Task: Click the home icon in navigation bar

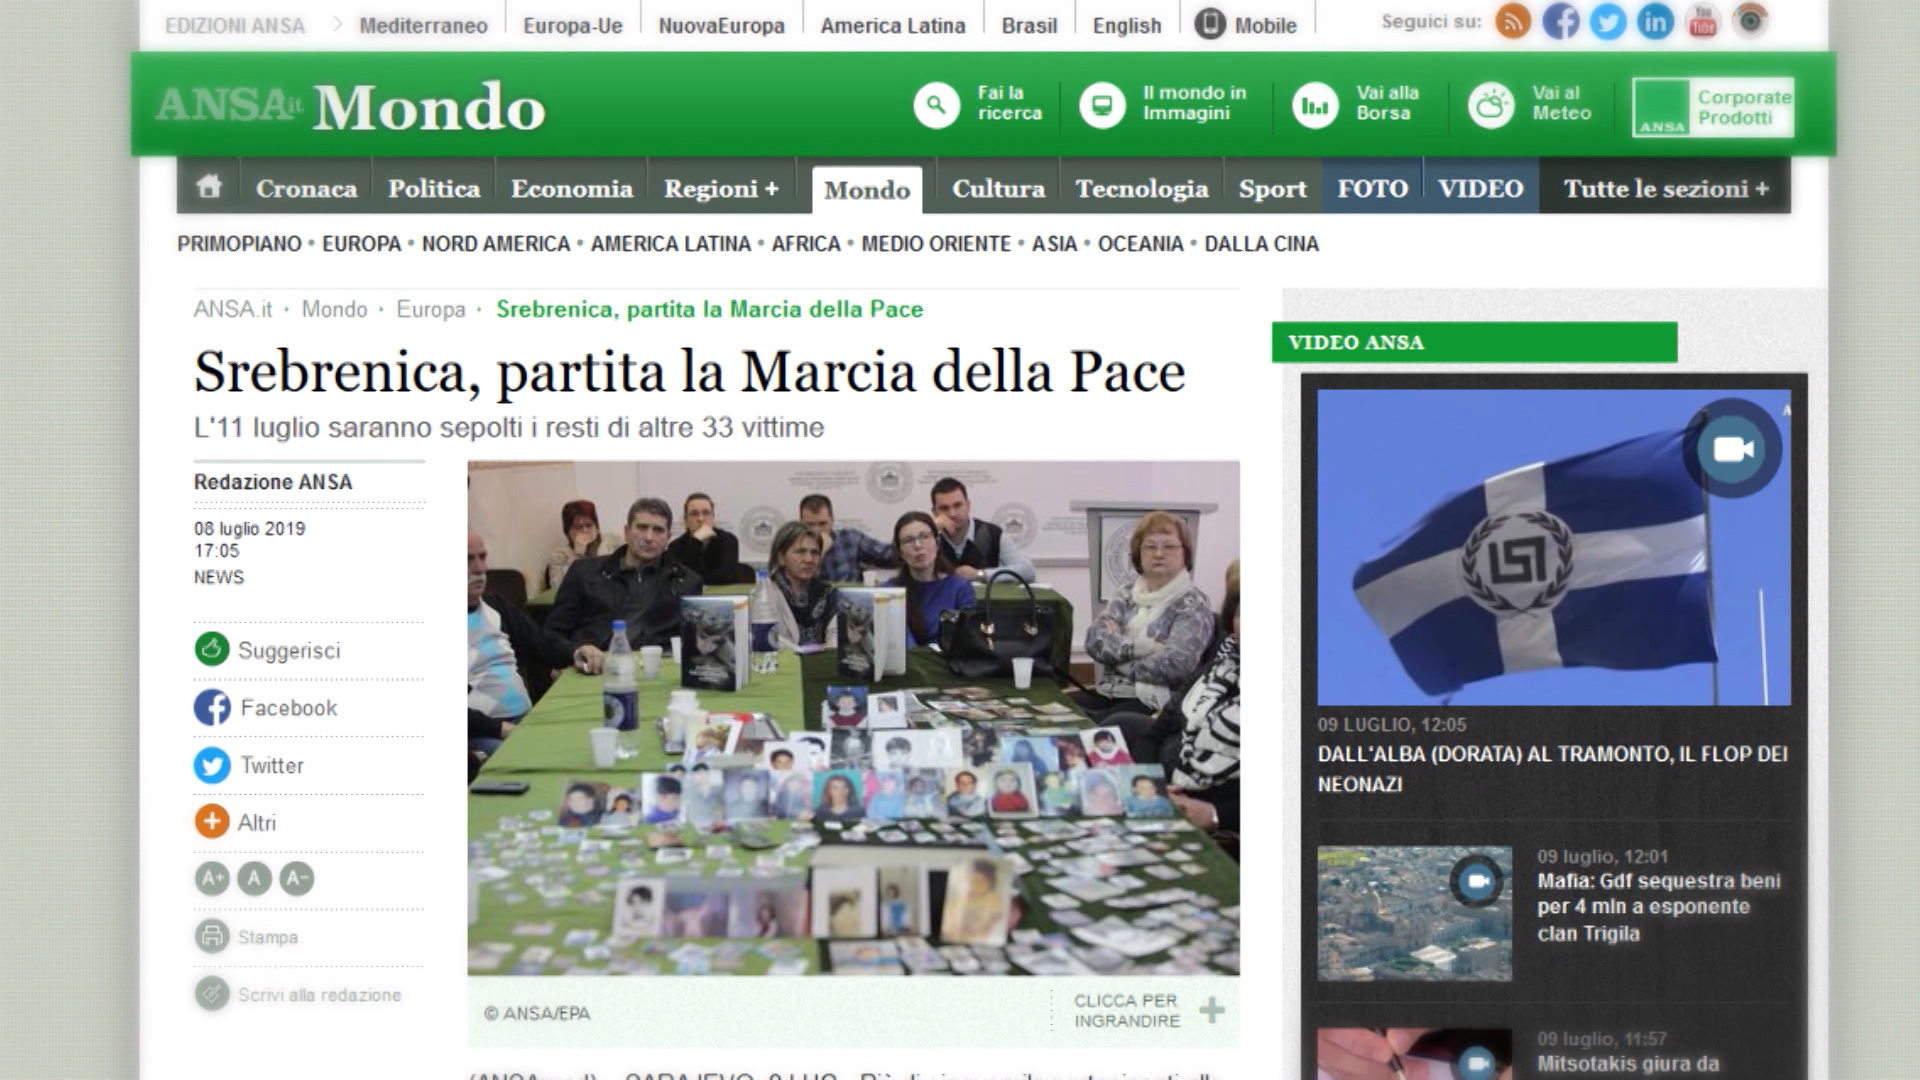Action: [x=209, y=187]
